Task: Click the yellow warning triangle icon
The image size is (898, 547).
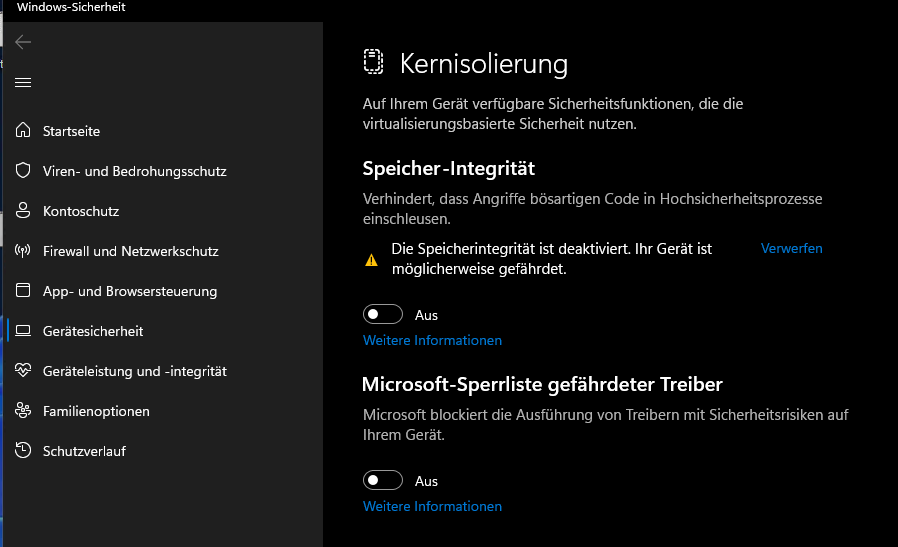Action: tap(371, 260)
